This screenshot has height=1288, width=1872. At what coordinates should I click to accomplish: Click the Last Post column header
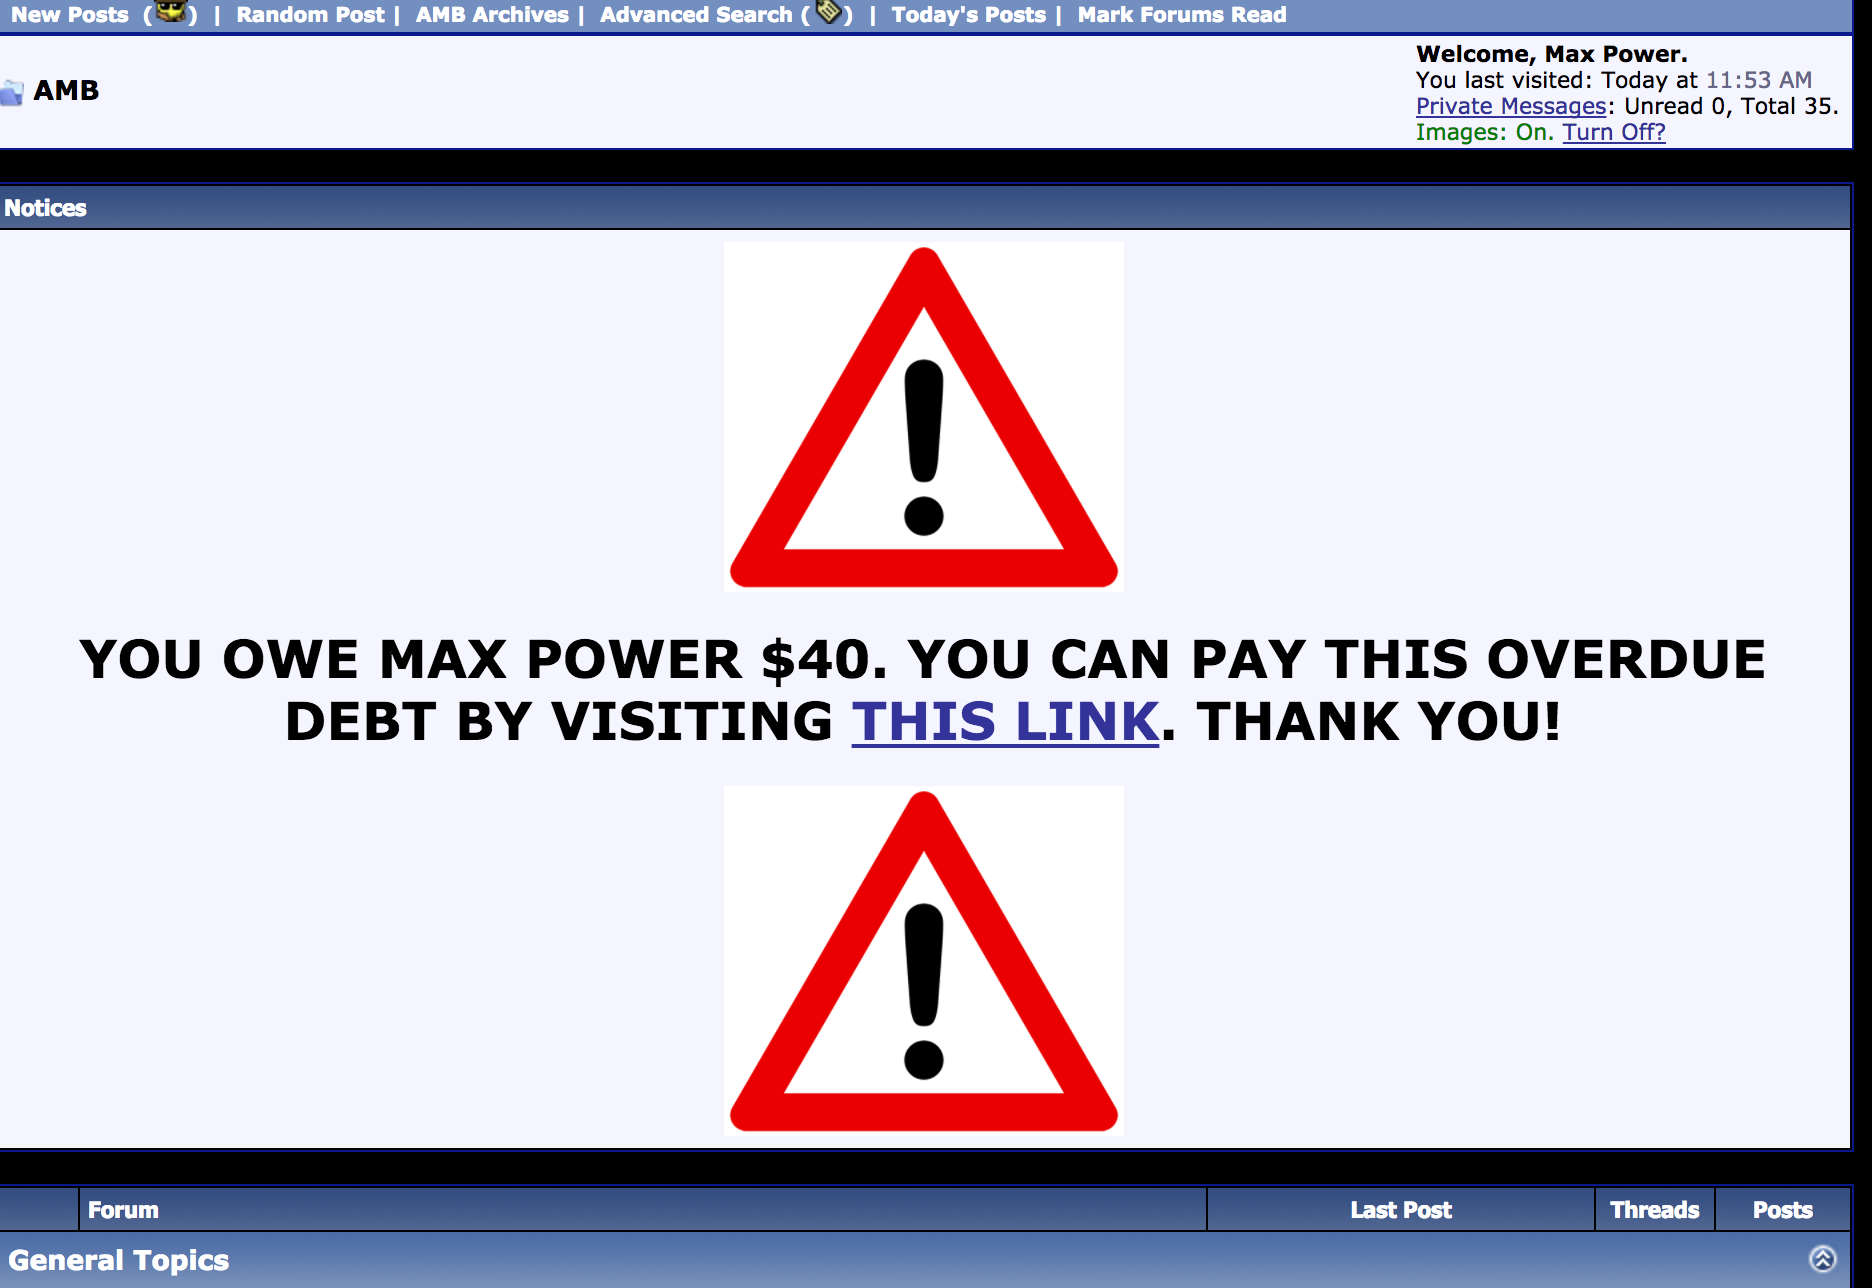coord(1400,1210)
